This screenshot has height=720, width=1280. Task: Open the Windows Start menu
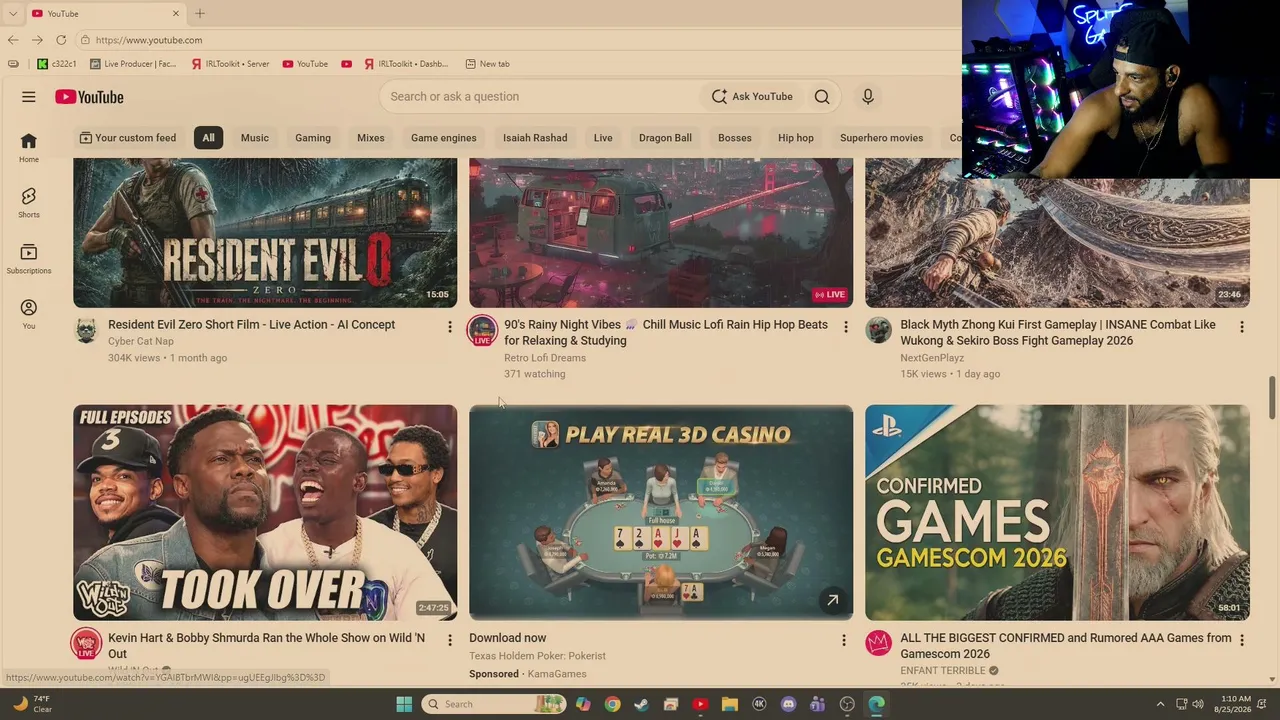[404, 704]
